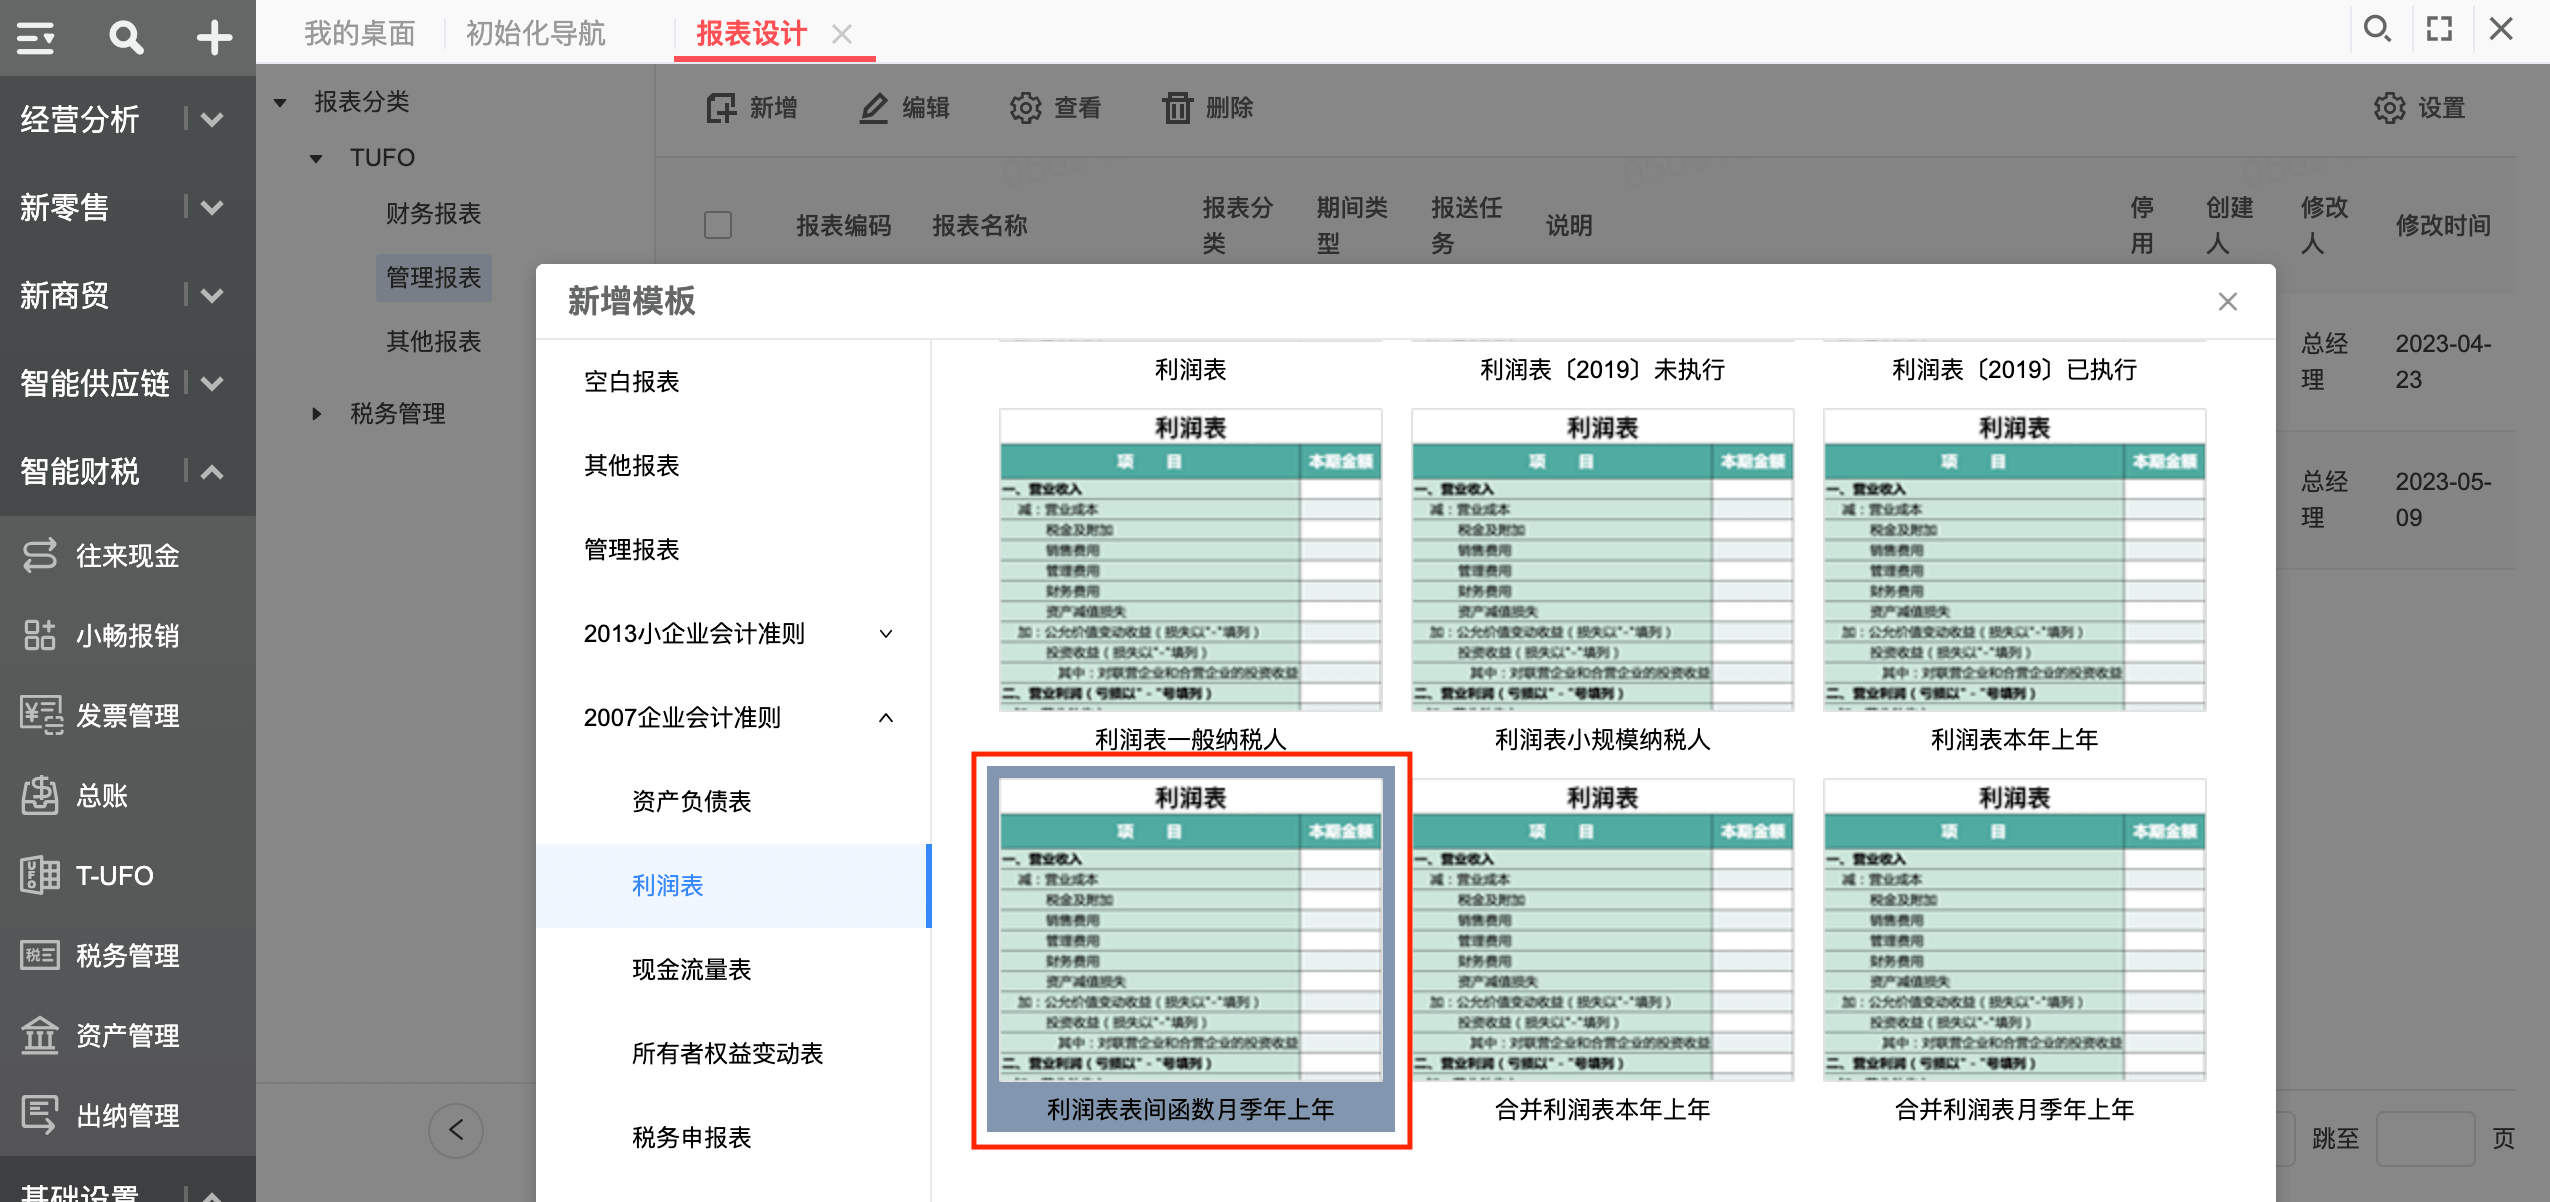2550x1202 pixels.
Task: Click the 2023-04-23 modified date cell
Action: tap(2443, 361)
